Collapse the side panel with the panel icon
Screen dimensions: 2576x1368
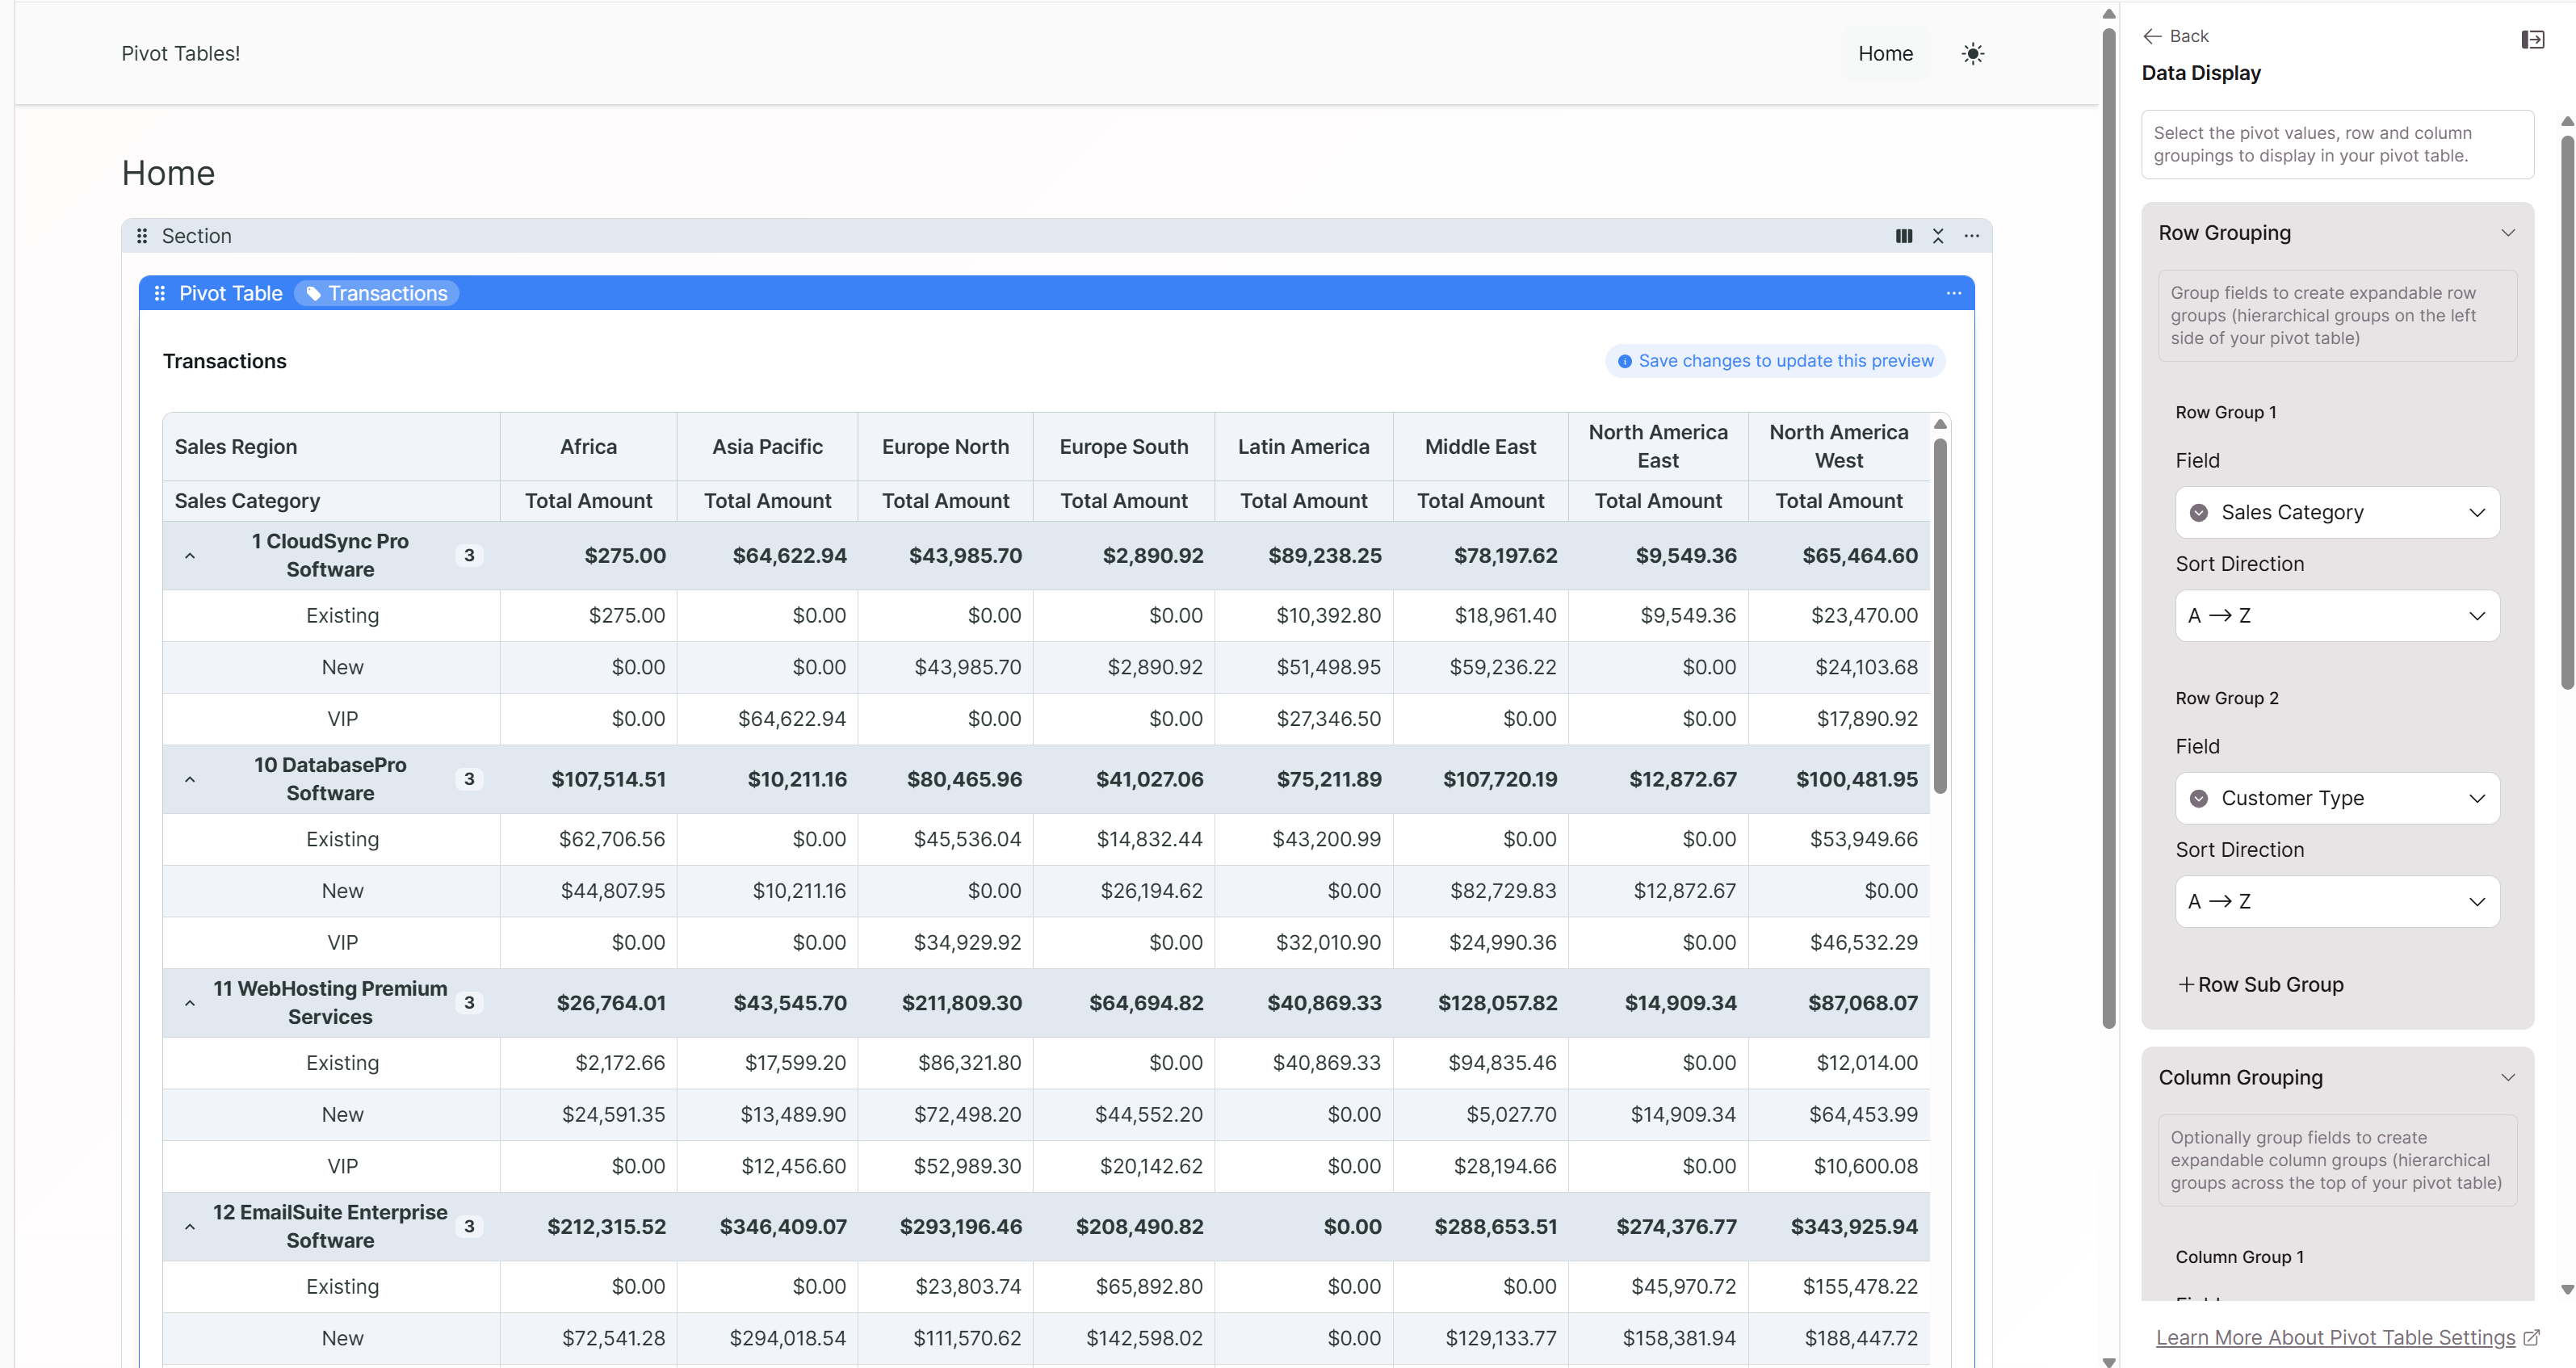click(2532, 40)
